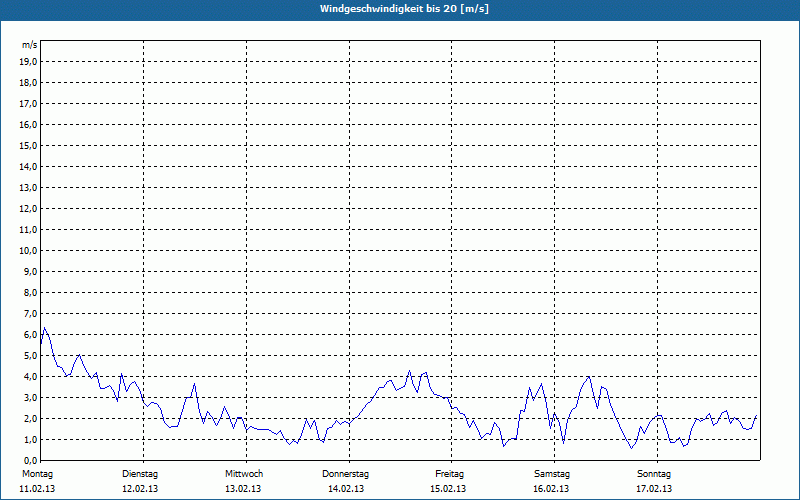Click the 'Samstag' day label
800x500 pixels.
[552, 474]
